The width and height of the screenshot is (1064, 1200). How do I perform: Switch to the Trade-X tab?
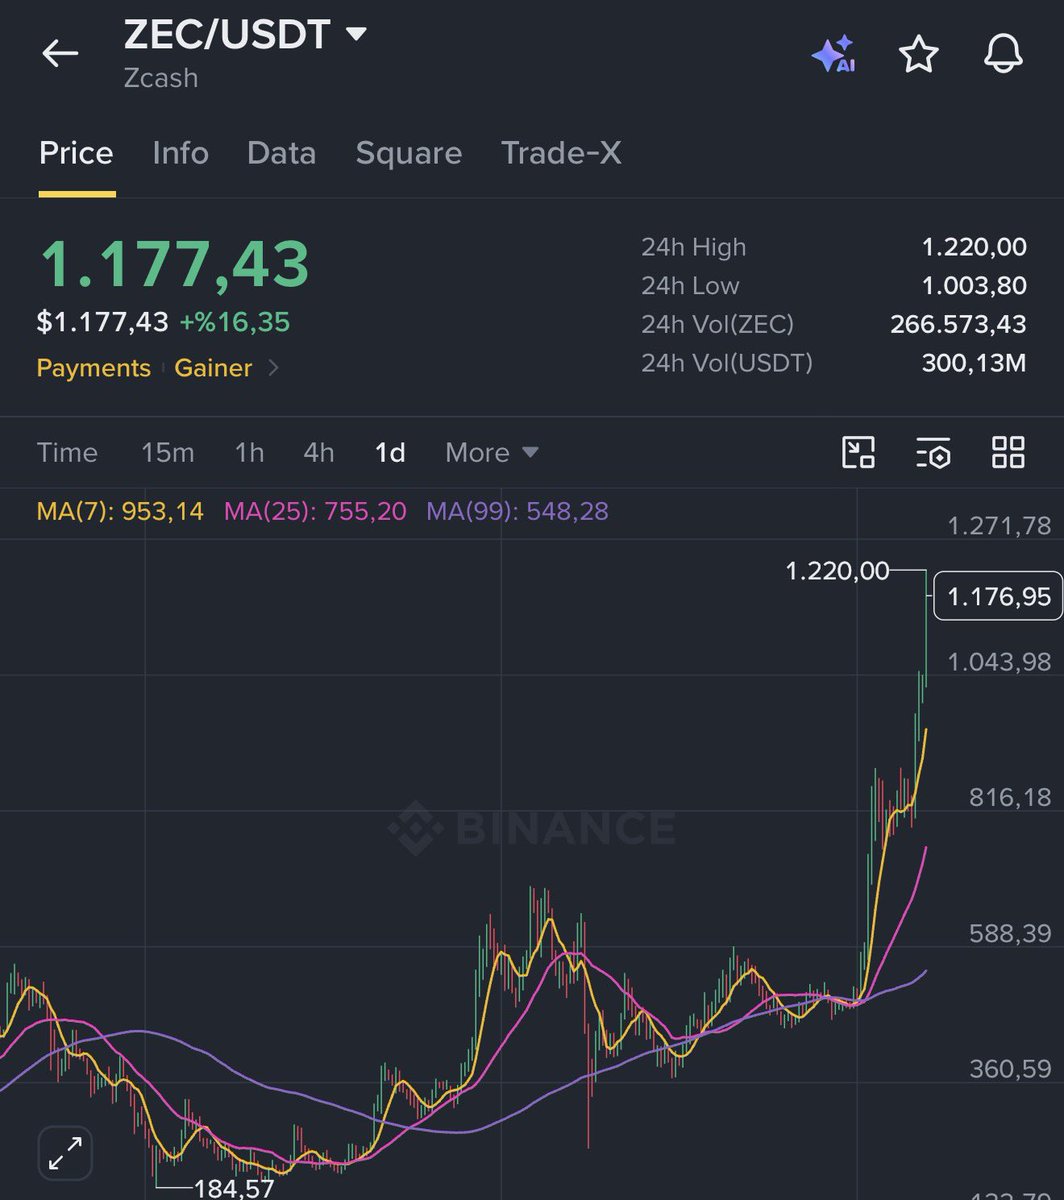click(x=561, y=153)
